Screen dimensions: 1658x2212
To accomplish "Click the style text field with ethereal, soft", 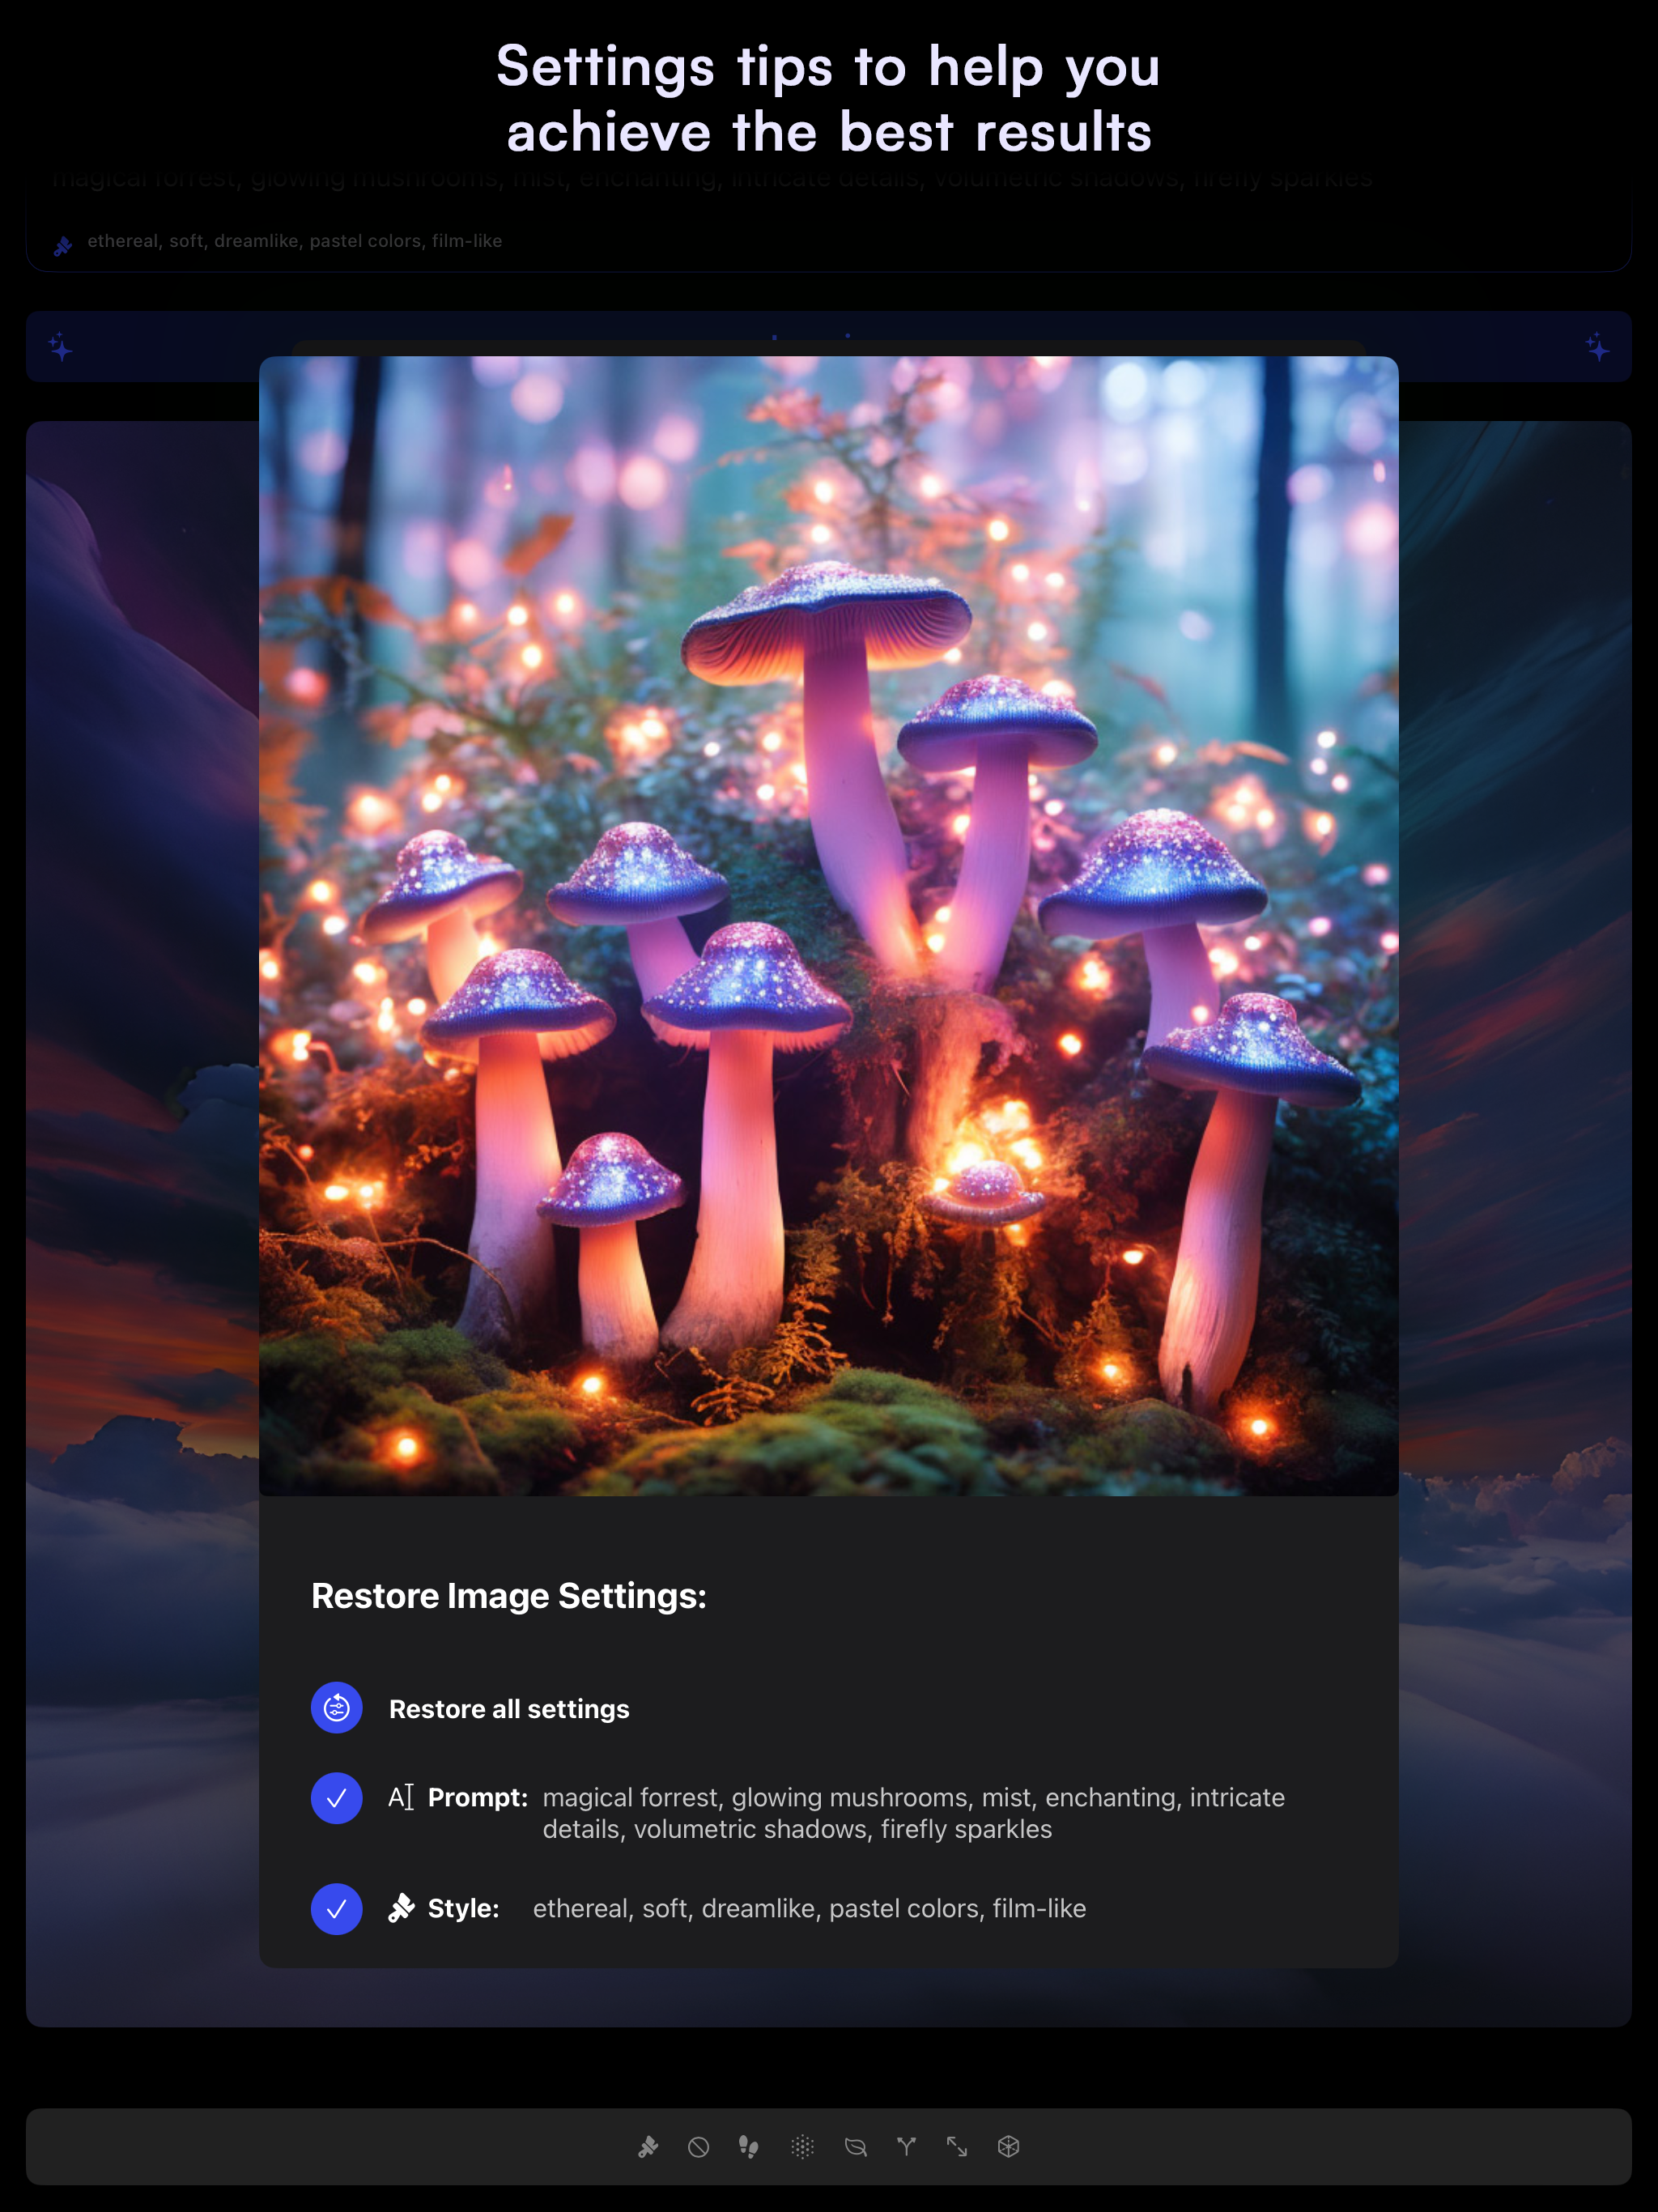I will pyautogui.click(x=294, y=241).
